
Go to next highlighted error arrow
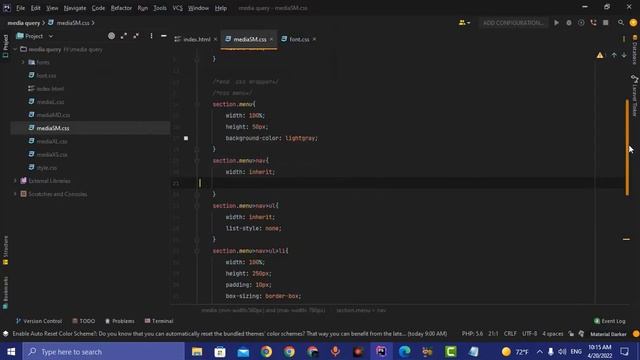tap(624, 55)
